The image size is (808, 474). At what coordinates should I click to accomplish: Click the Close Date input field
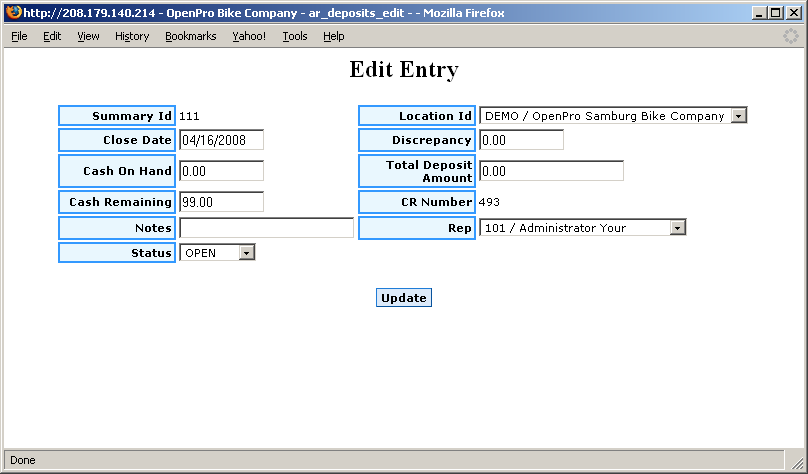(221, 140)
